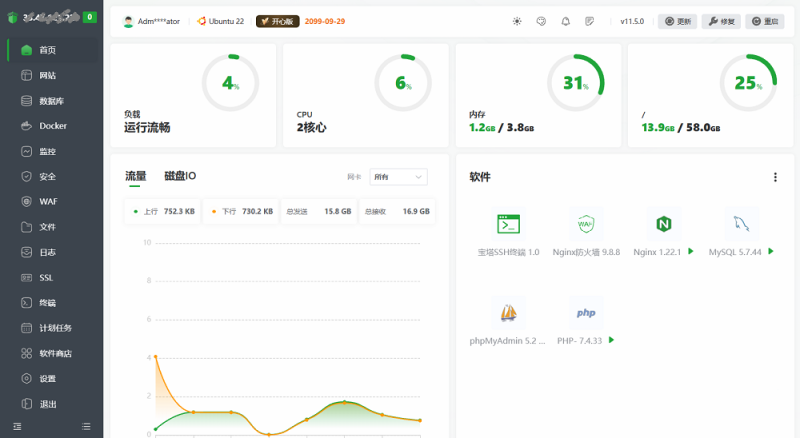Click the 计划任务 calendar icon in sidebar
This screenshot has width=800, height=438.
coord(27,328)
